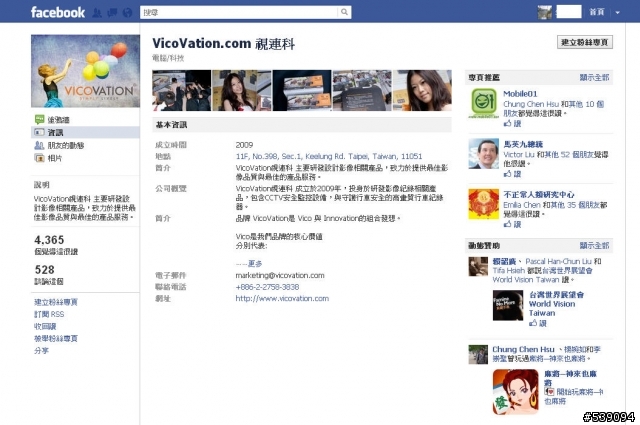640x425 pixels.
Task: Like the World Vision Taiwan page
Action: (538, 323)
